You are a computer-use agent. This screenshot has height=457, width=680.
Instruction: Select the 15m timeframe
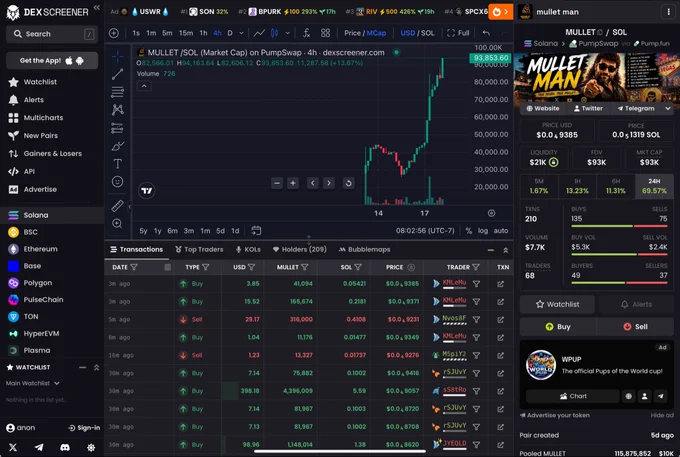[186, 33]
